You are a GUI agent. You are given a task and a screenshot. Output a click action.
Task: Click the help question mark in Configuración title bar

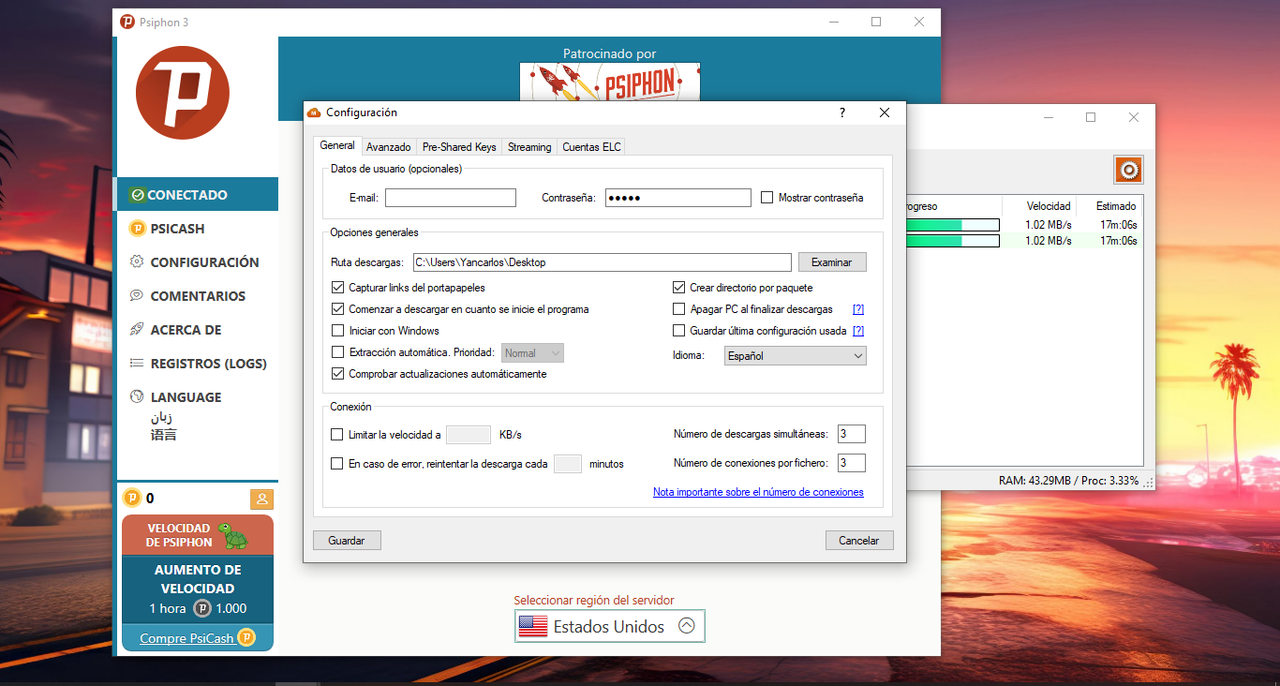pos(842,113)
